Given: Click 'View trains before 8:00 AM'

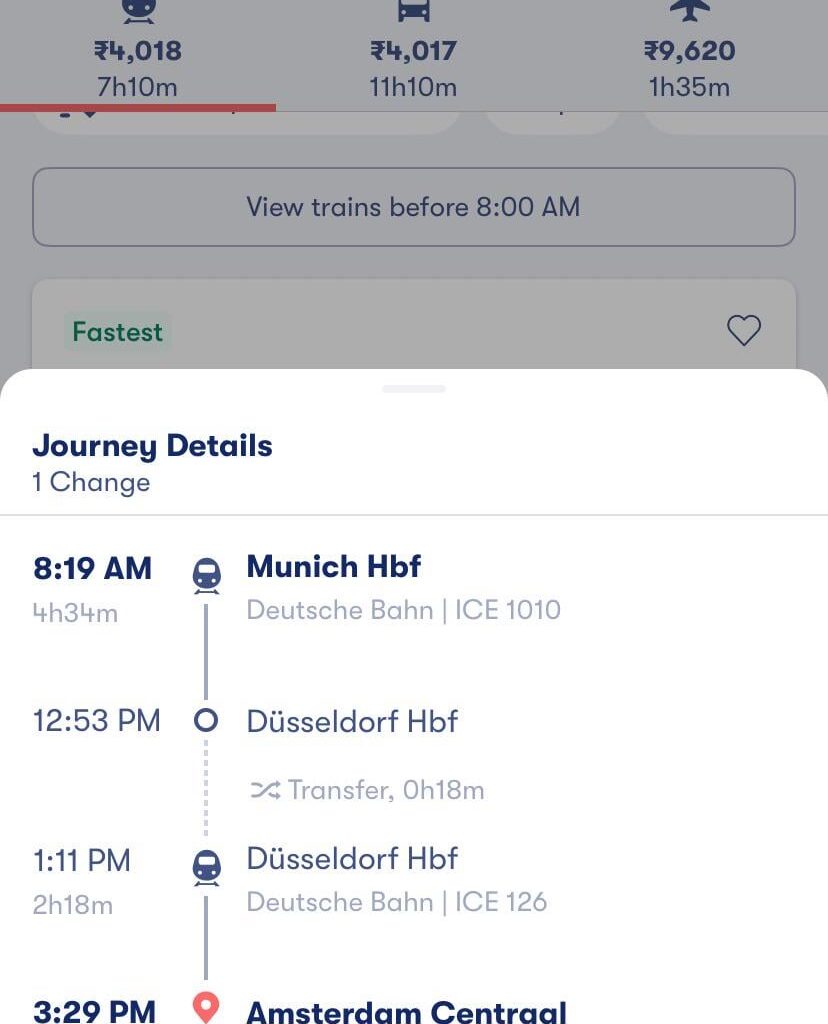Looking at the screenshot, I should 413,207.
